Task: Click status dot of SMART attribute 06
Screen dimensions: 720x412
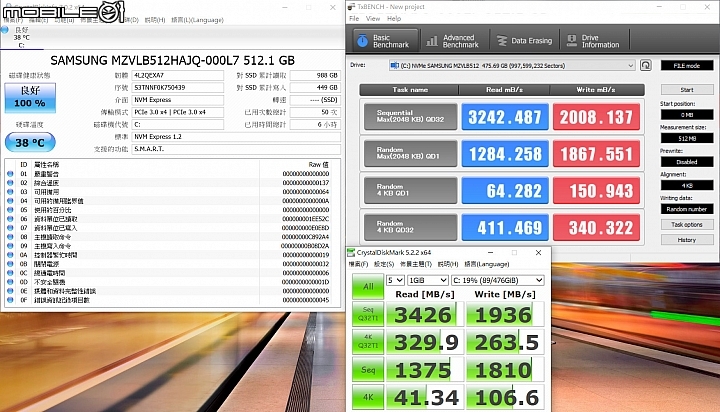Action: (x=10, y=219)
